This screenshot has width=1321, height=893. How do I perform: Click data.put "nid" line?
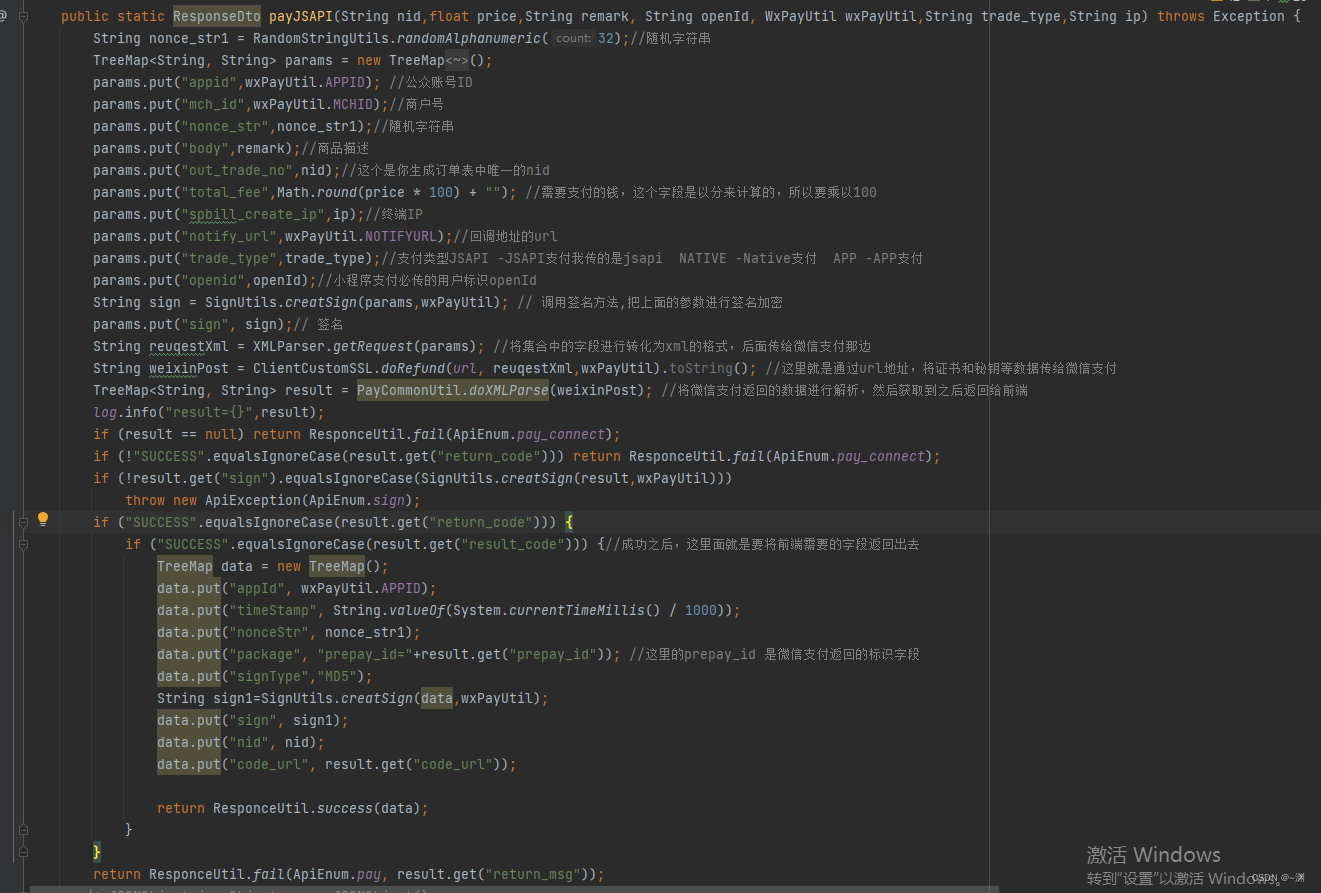click(x=241, y=743)
